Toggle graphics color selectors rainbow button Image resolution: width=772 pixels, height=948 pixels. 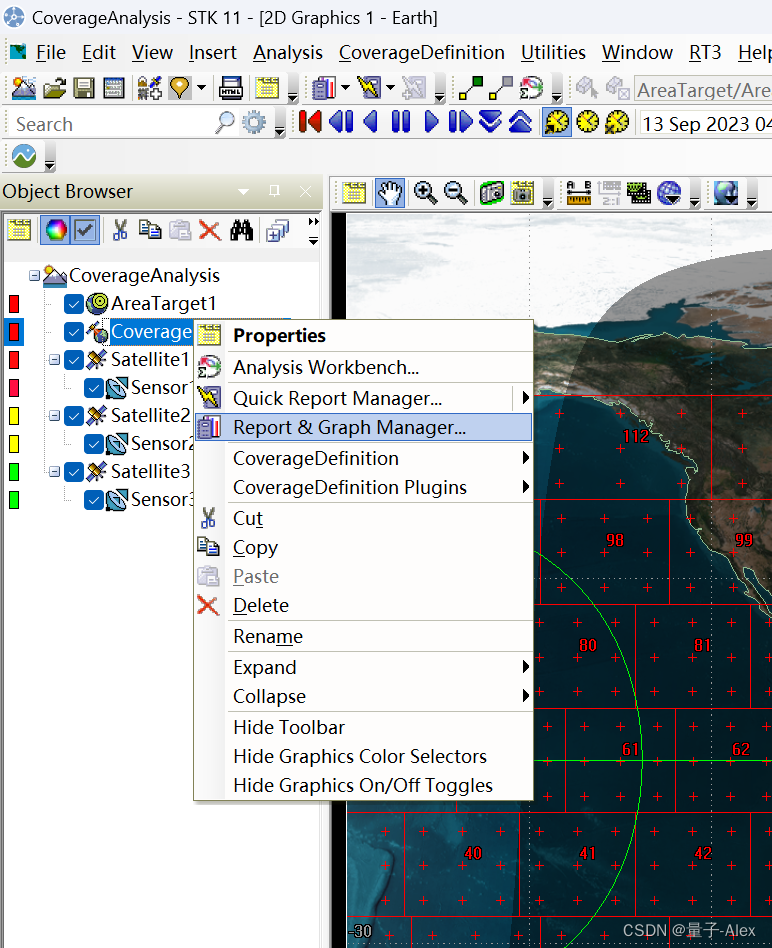coord(56,230)
